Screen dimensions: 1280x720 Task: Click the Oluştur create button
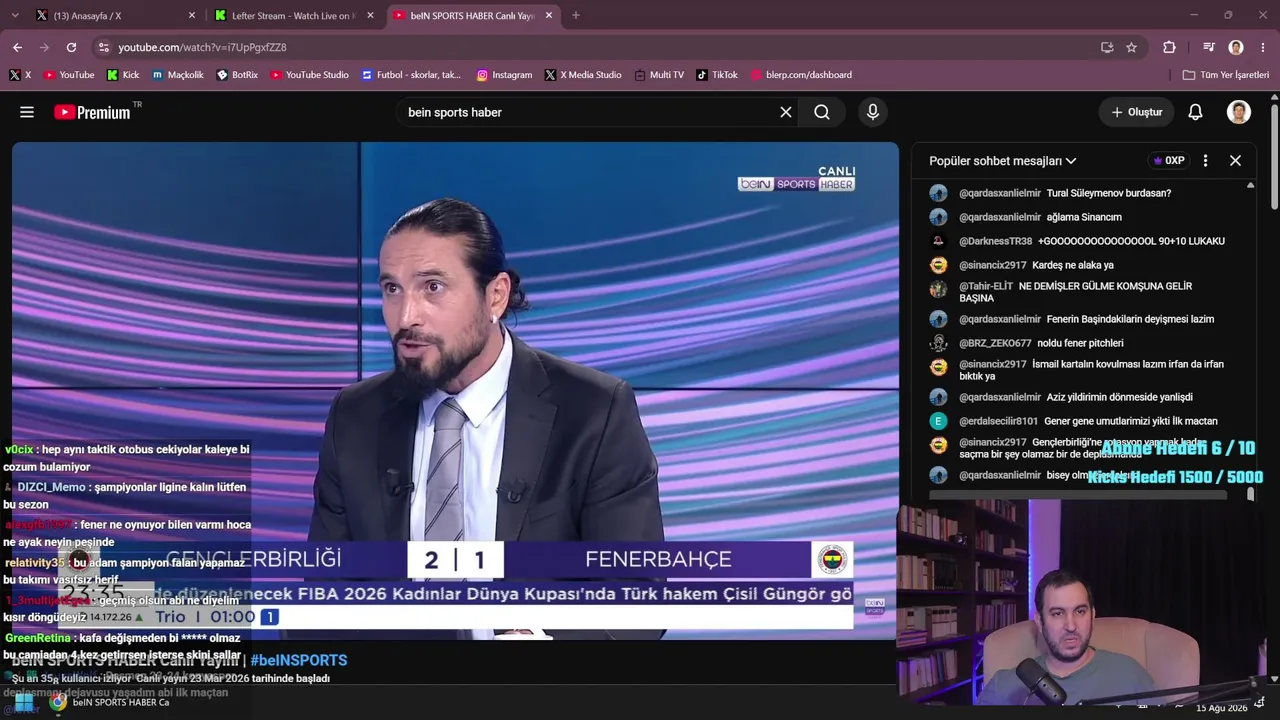click(x=1137, y=112)
